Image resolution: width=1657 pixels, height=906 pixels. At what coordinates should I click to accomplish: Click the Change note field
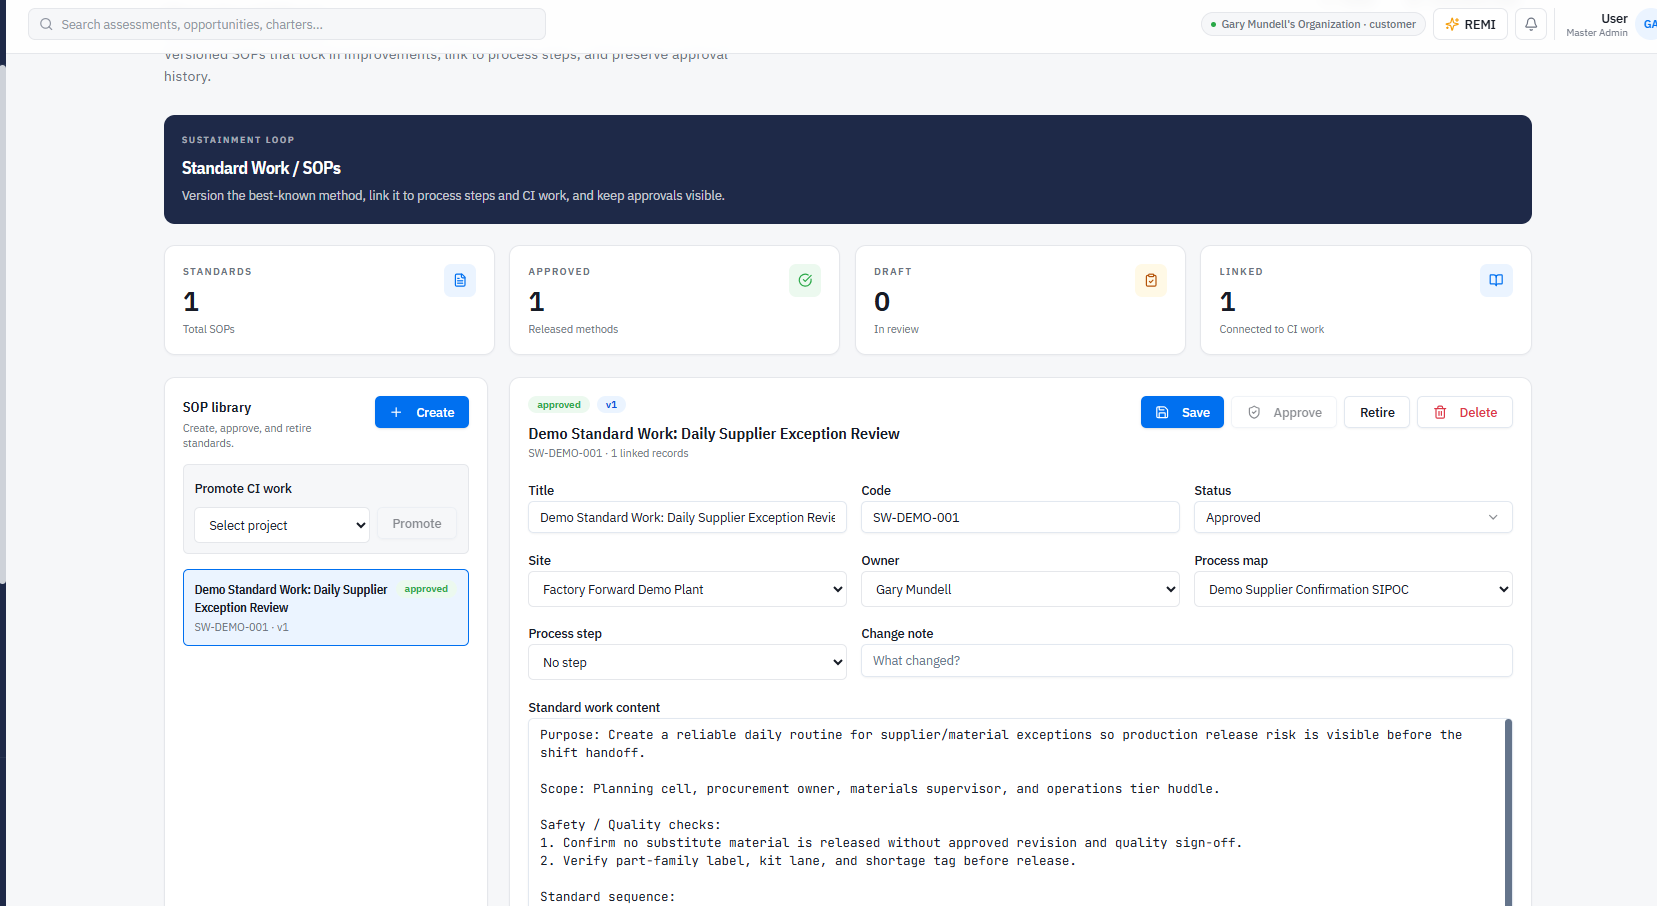pyautogui.click(x=1186, y=661)
